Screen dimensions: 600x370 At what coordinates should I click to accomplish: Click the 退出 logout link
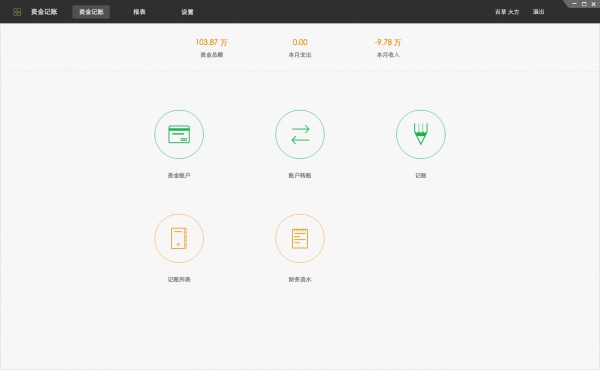pyautogui.click(x=538, y=12)
